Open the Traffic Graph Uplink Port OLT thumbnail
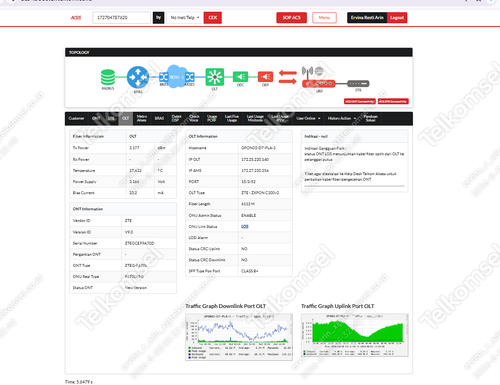Screen dimensions: 500x385 point(355,335)
